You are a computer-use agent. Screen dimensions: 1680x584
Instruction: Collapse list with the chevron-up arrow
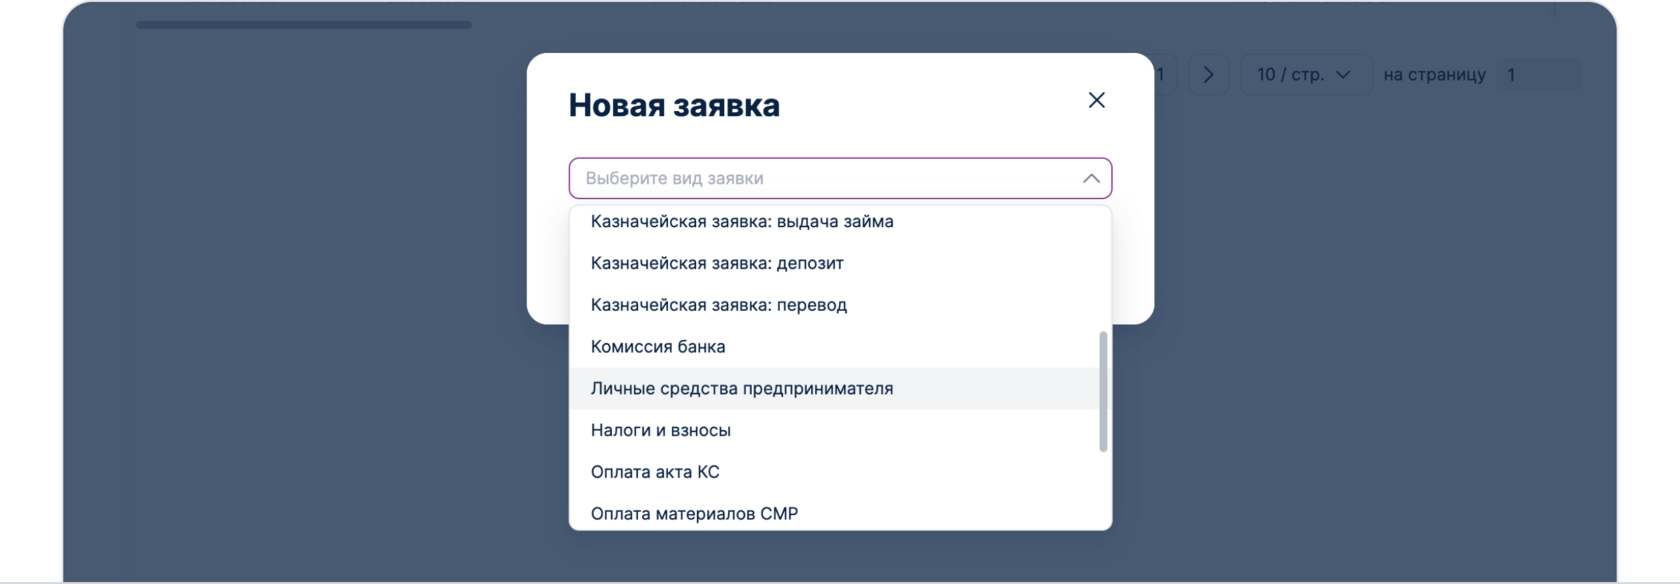(1091, 179)
